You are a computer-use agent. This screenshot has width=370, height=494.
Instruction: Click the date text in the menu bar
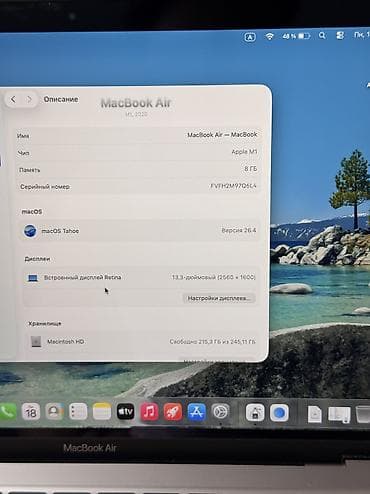tap(362, 34)
